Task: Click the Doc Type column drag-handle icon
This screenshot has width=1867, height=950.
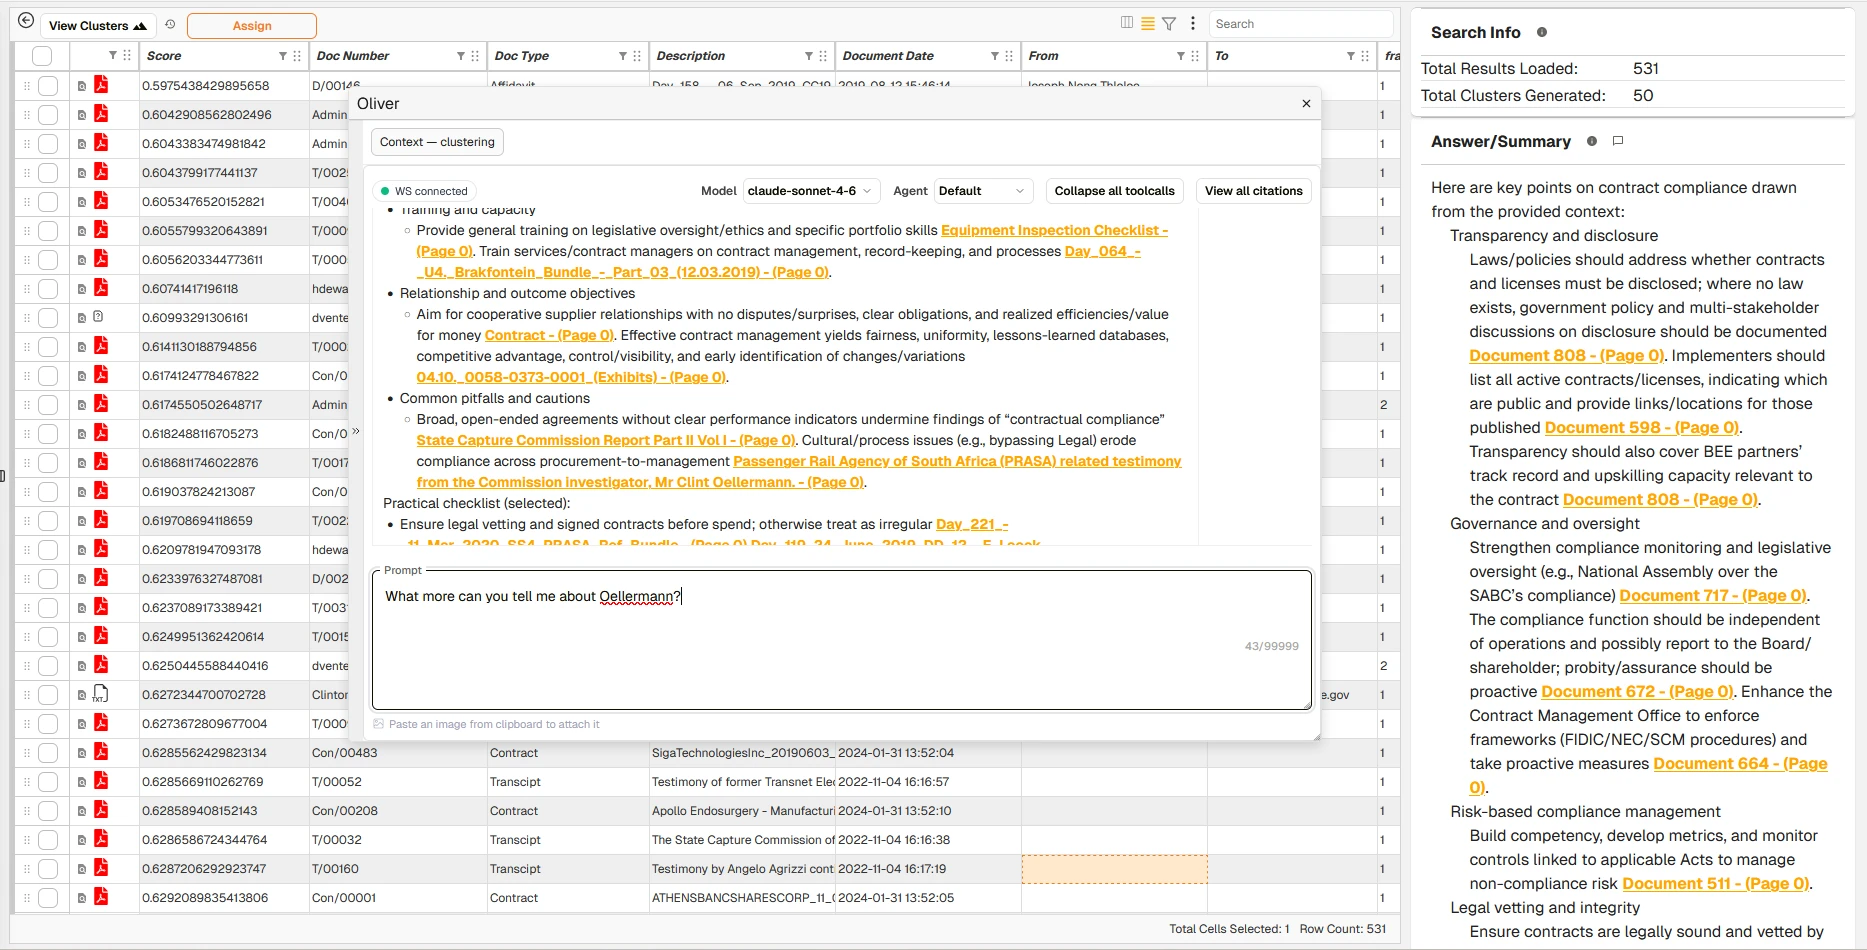Action: (x=637, y=56)
